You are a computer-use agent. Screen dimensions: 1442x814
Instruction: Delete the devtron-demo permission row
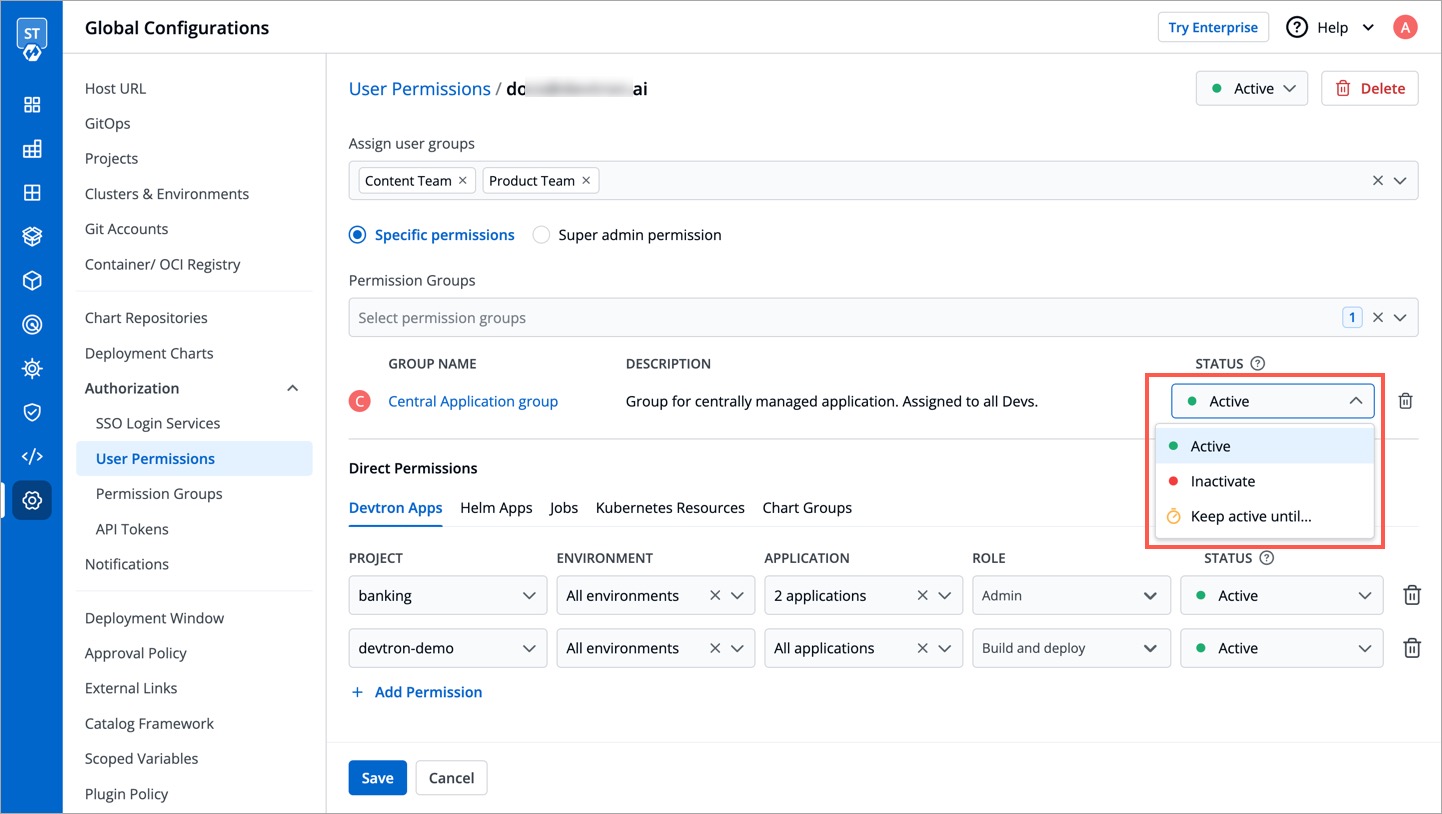coord(1412,648)
